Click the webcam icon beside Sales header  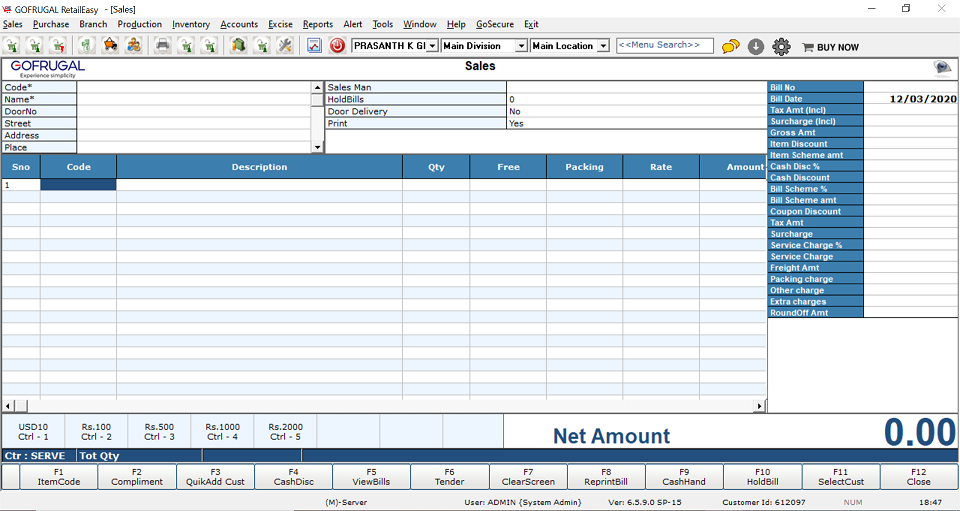tap(942, 67)
